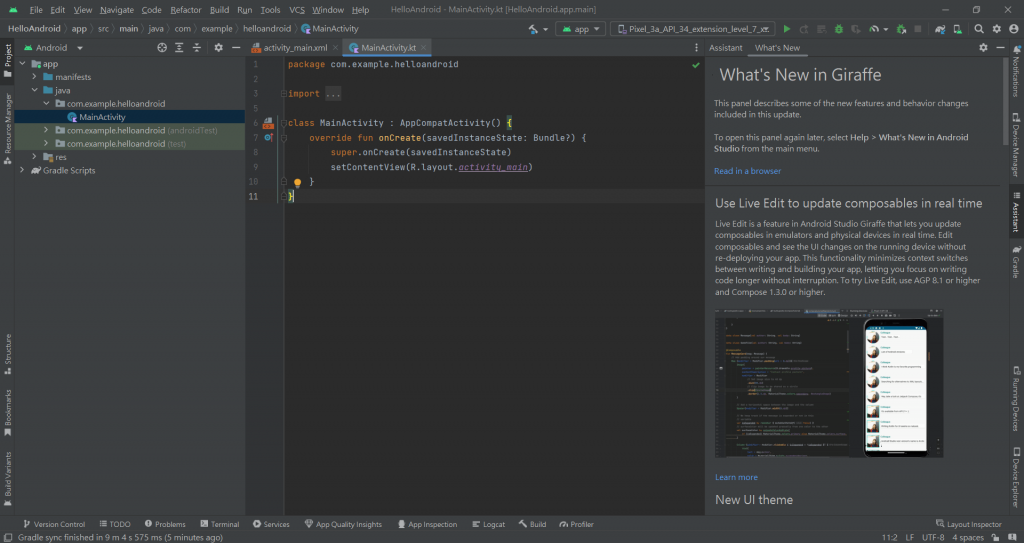Click the Select Opened File target icon

click(163, 47)
